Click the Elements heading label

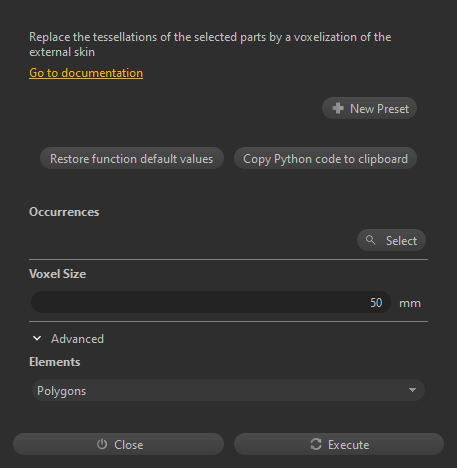click(55, 362)
